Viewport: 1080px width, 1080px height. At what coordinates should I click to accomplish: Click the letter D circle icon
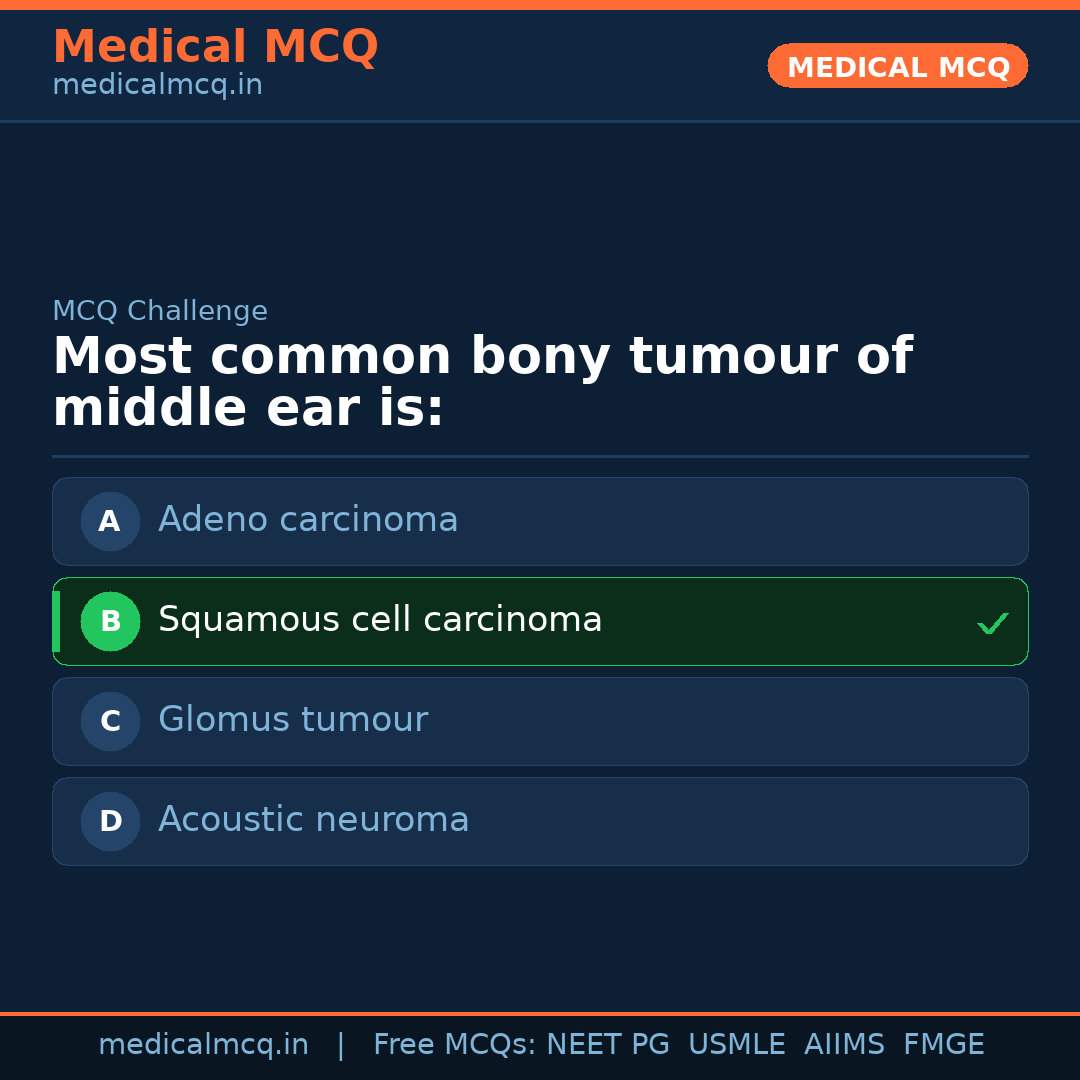coord(110,821)
